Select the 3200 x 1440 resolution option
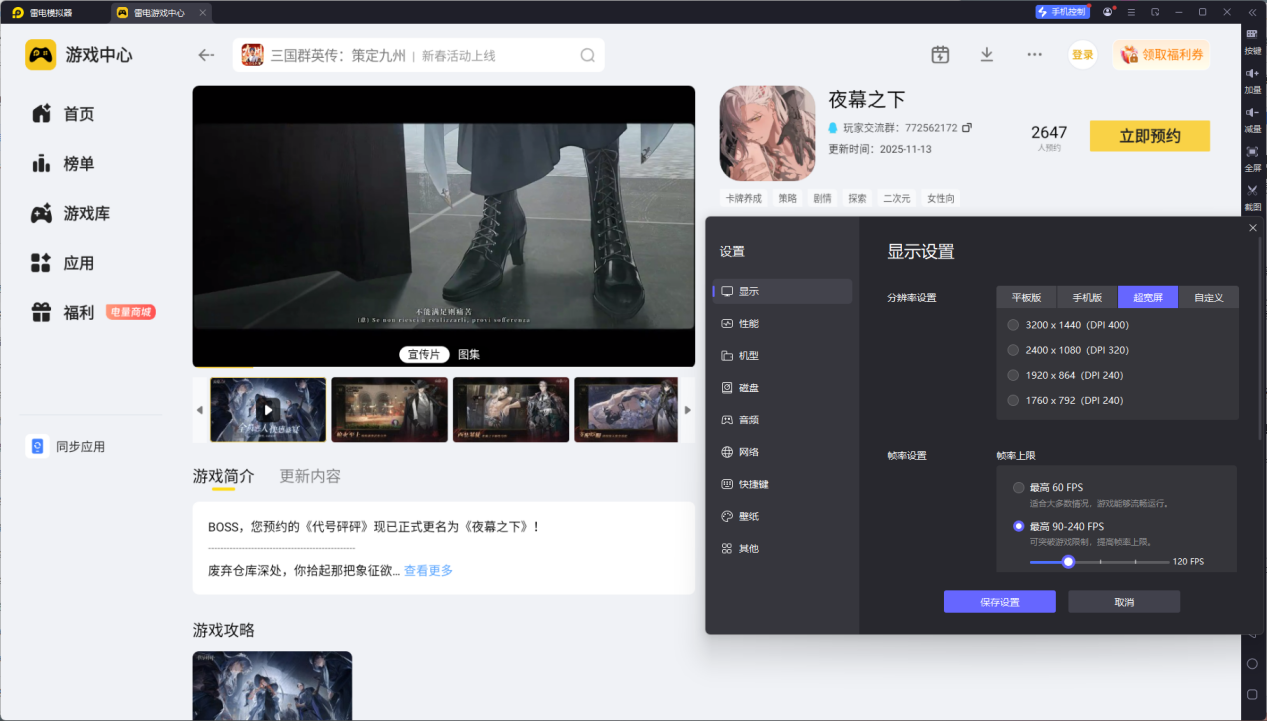 (1014, 325)
